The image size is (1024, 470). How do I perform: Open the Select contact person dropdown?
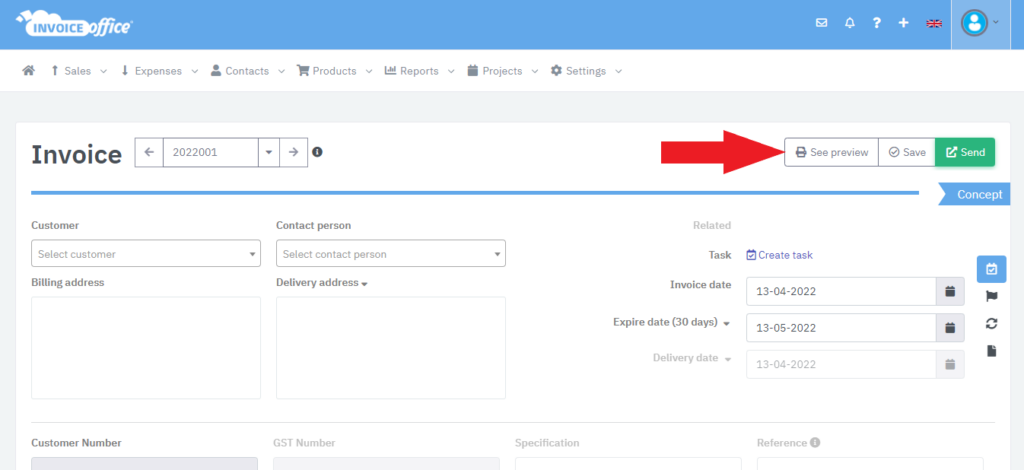pyautogui.click(x=391, y=253)
